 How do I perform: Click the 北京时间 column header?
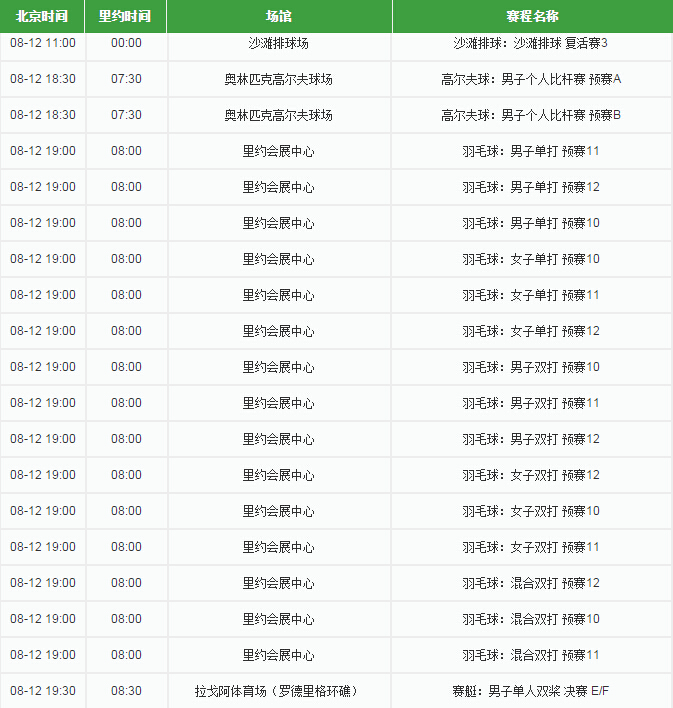tap(42, 16)
